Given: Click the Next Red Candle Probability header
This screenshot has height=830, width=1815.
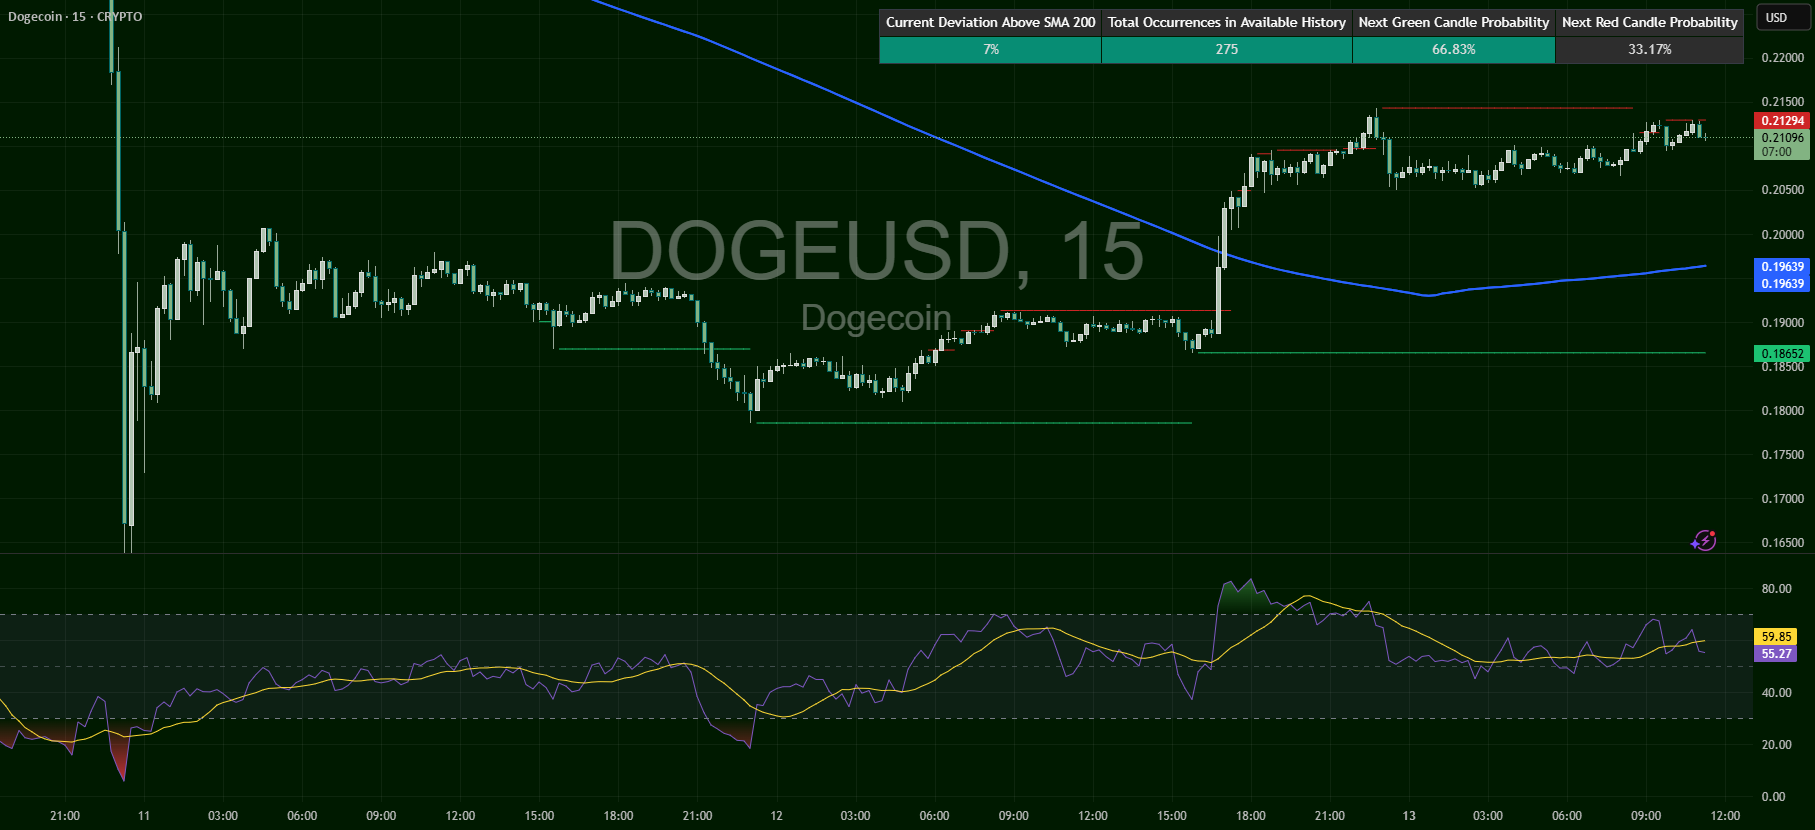Looking at the screenshot, I should [1649, 22].
